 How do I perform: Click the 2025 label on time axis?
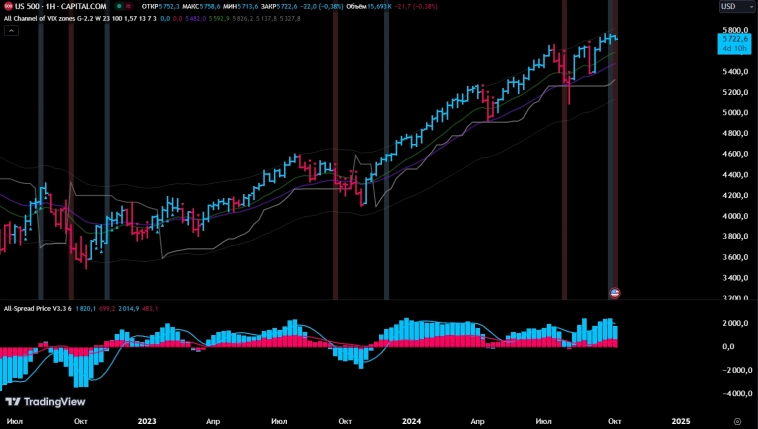point(680,422)
